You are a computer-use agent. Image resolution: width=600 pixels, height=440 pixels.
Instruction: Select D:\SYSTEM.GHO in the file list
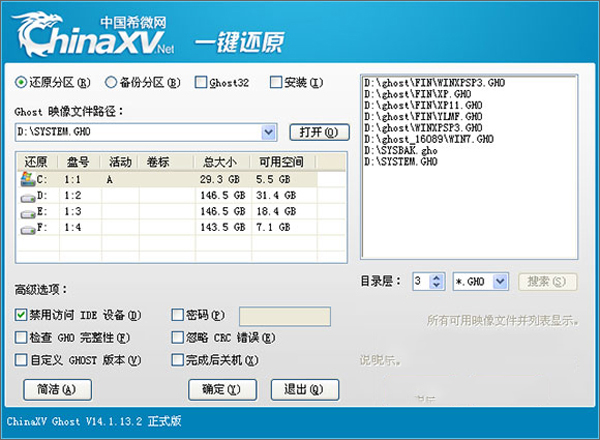tap(401, 162)
